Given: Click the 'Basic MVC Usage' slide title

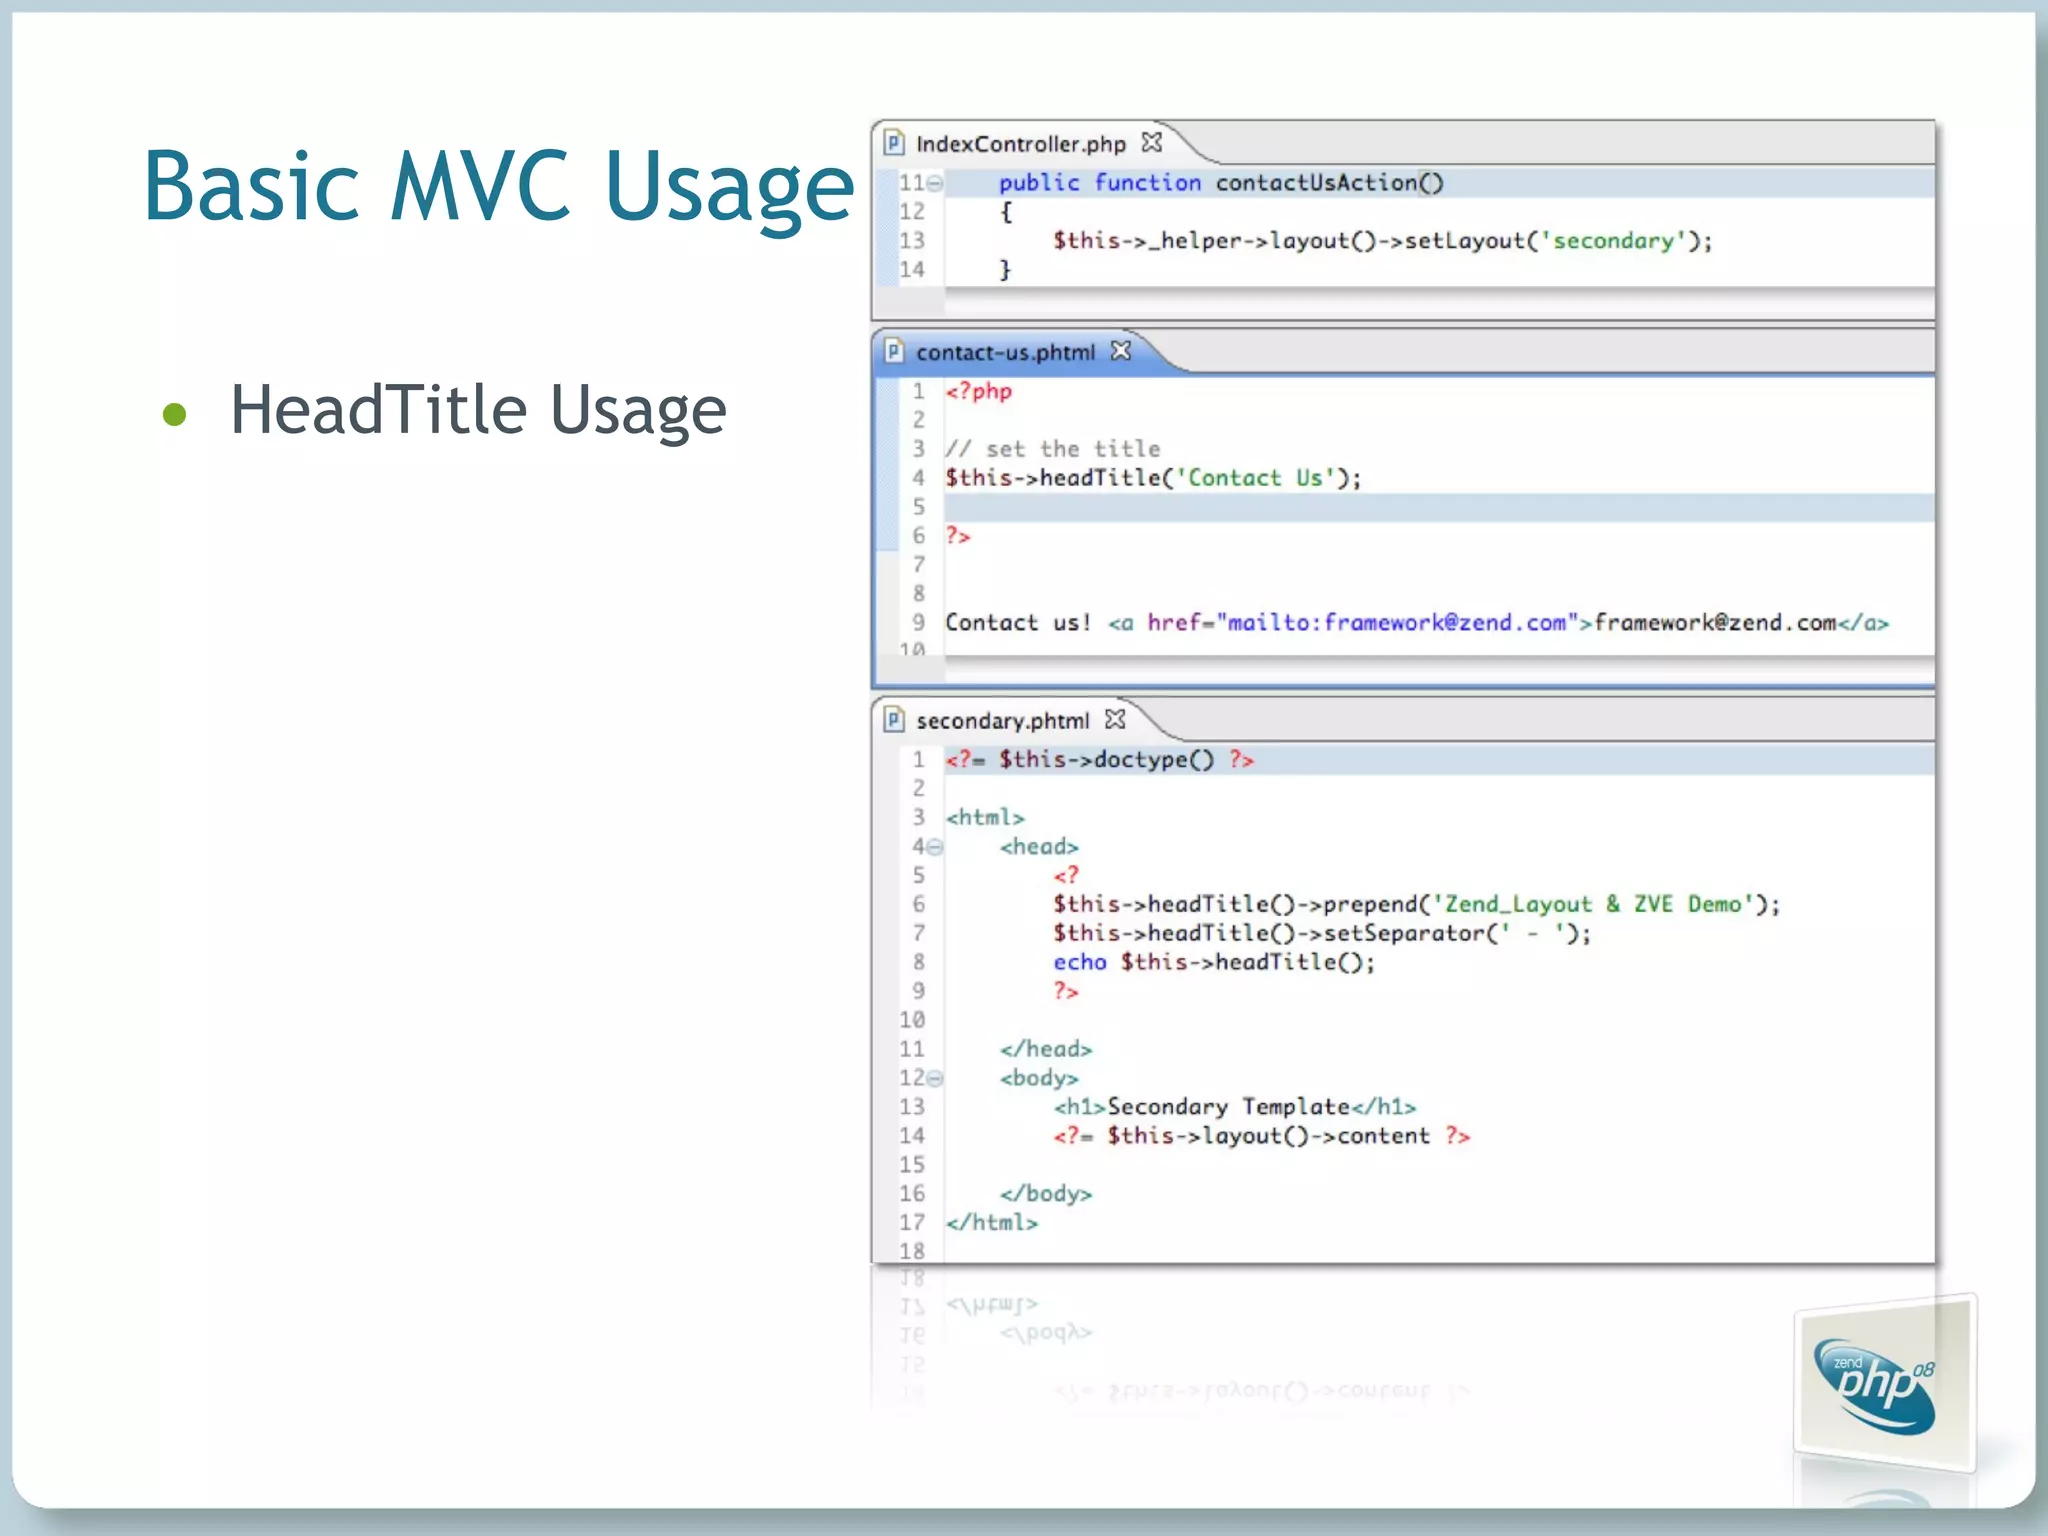Looking at the screenshot, I should click(x=499, y=186).
